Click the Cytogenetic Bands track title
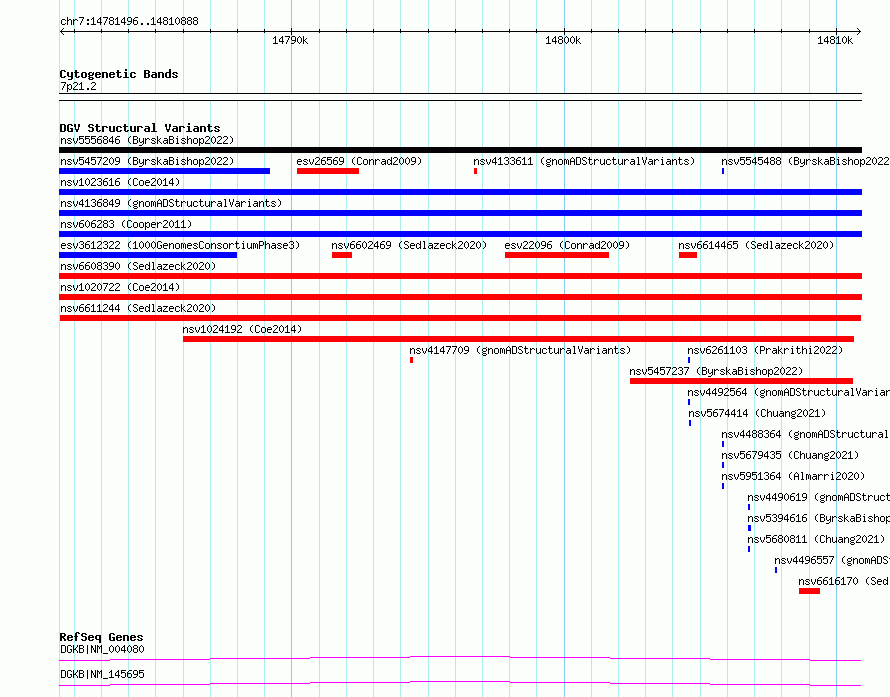This screenshot has width=890, height=697. (119, 74)
